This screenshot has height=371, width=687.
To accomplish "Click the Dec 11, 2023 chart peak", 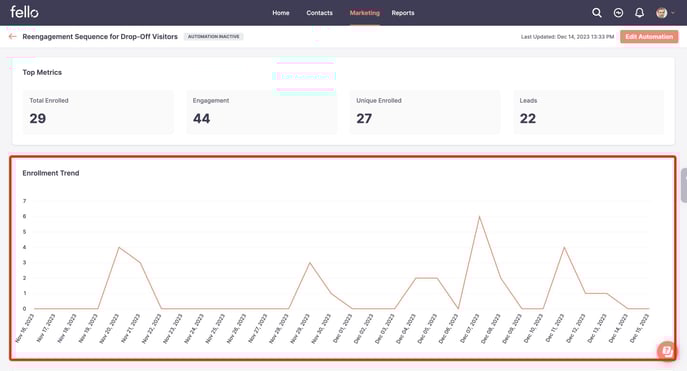I will click(564, 247).
